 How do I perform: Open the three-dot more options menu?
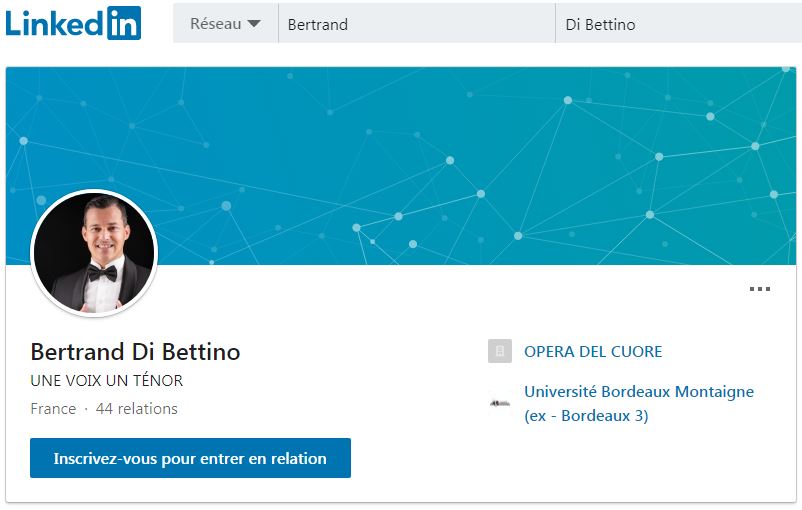click(760, 290)
